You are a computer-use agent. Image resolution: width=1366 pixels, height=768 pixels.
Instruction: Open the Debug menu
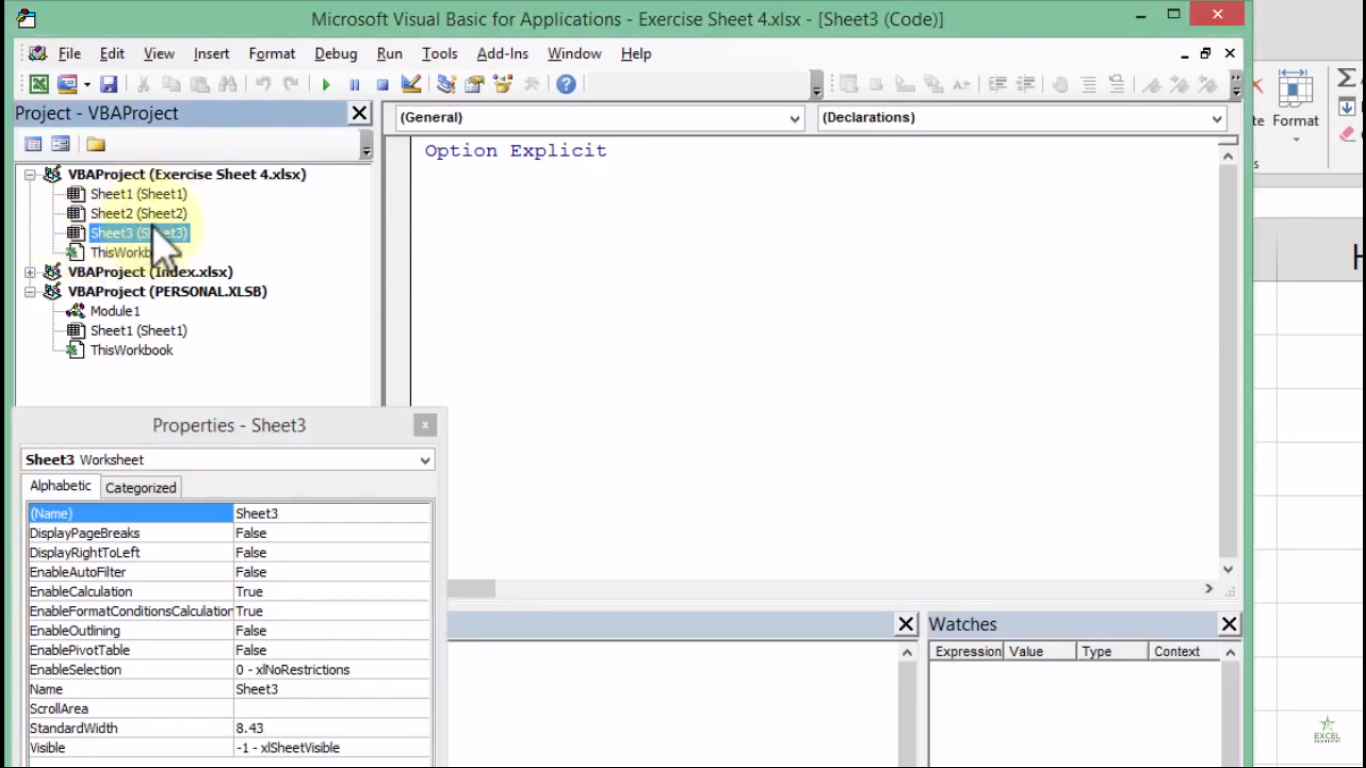[x=335, y=54]
